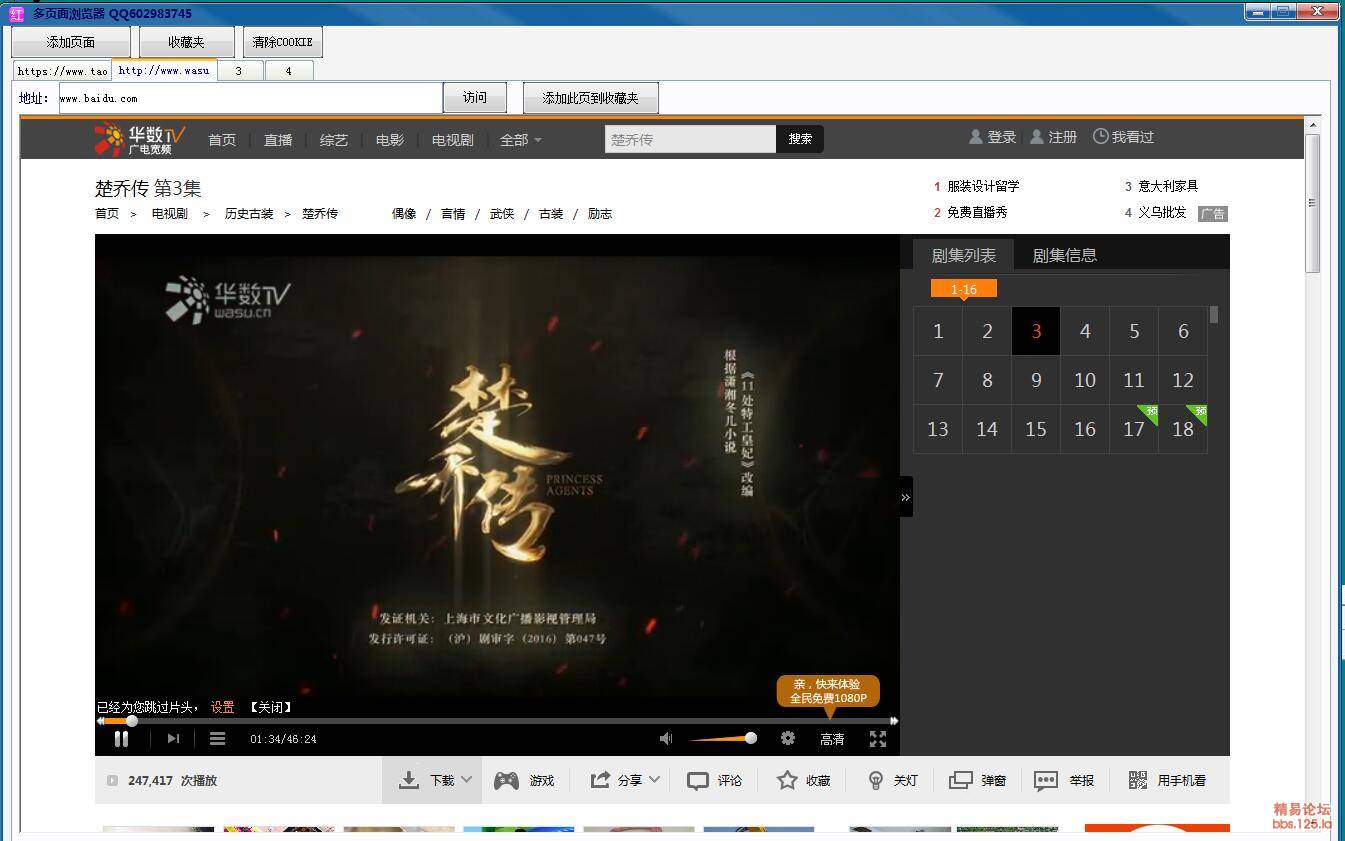Open 首页 in site navigation bar
Screen dimensions: 1345x841
tap(222, 140)
